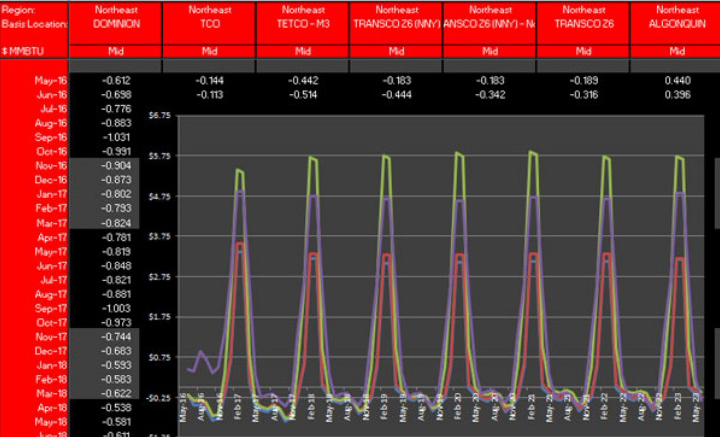Click the DOMINION value -0.991
The height and width of the screenshot is (437, 720).
116,152
